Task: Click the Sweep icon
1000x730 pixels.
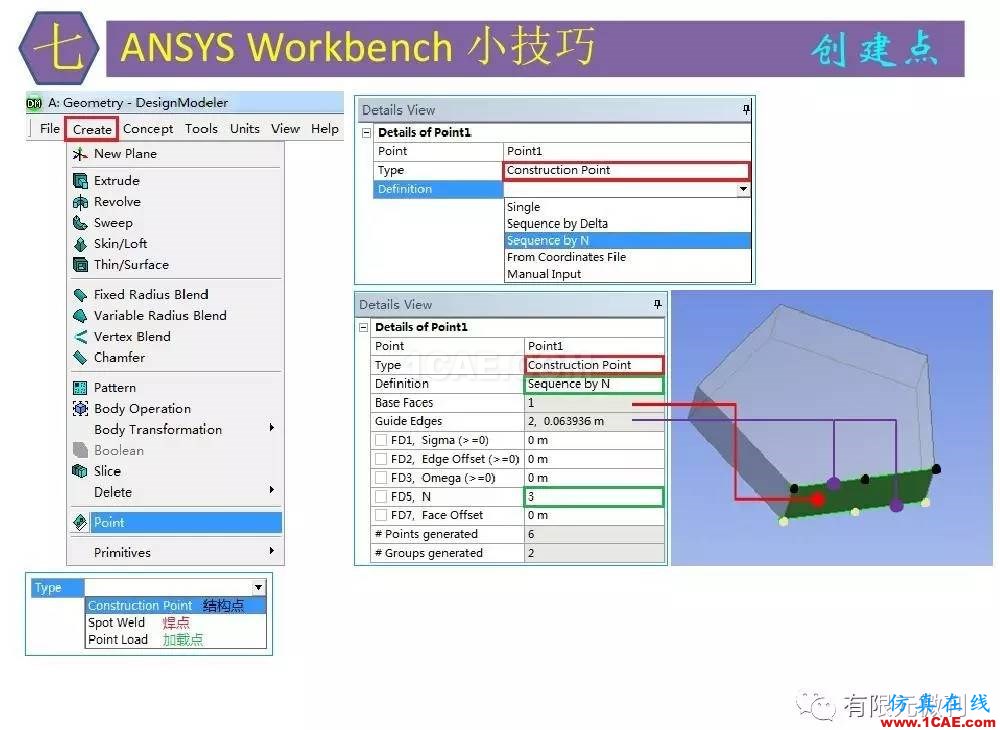Action: click(80, 223)
